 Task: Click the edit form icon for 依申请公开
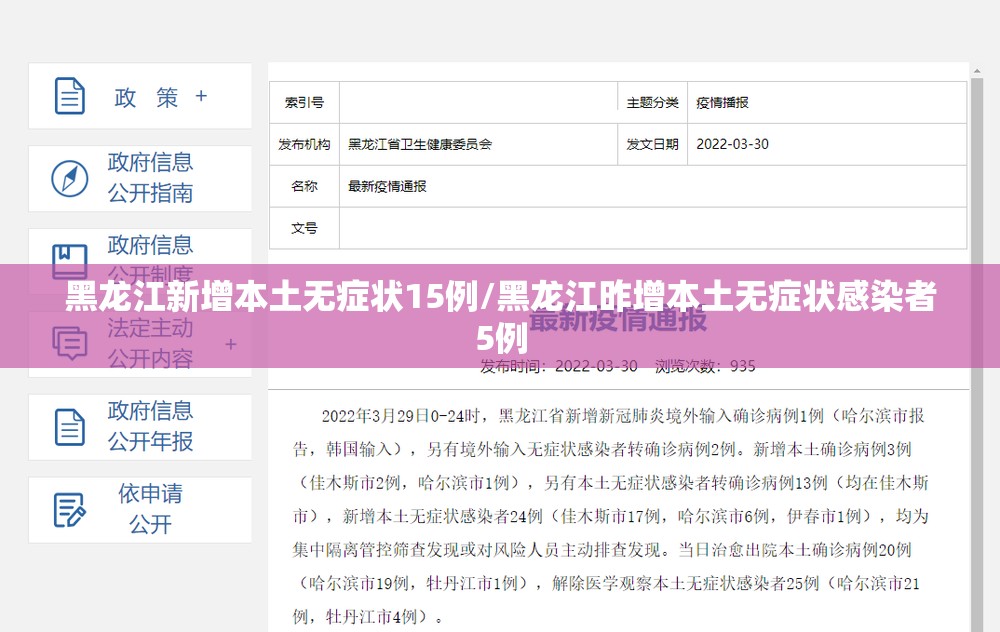[70, 510]
